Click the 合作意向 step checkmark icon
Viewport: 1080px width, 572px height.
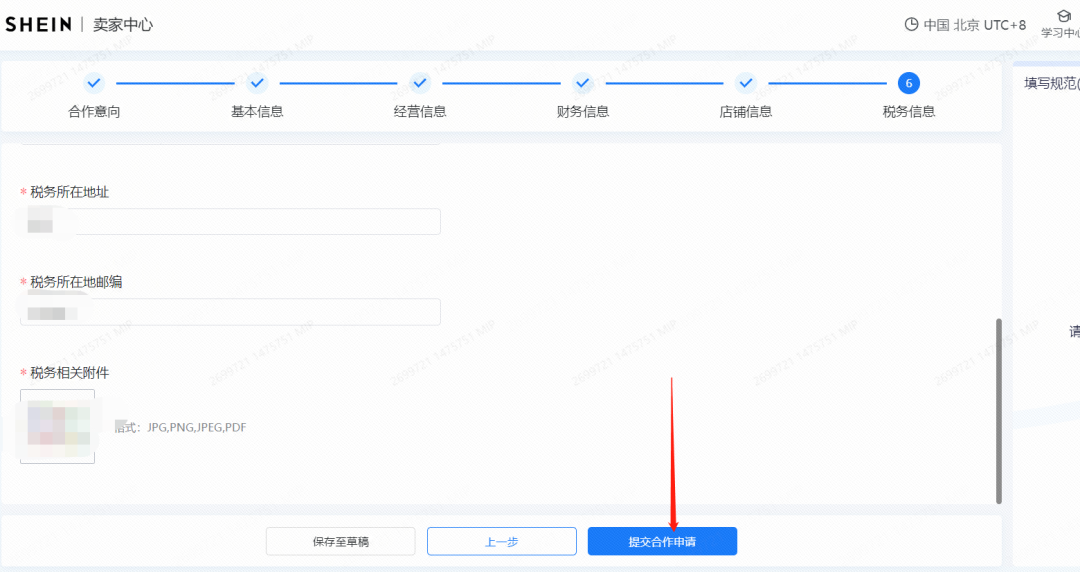tap(94, 83)
